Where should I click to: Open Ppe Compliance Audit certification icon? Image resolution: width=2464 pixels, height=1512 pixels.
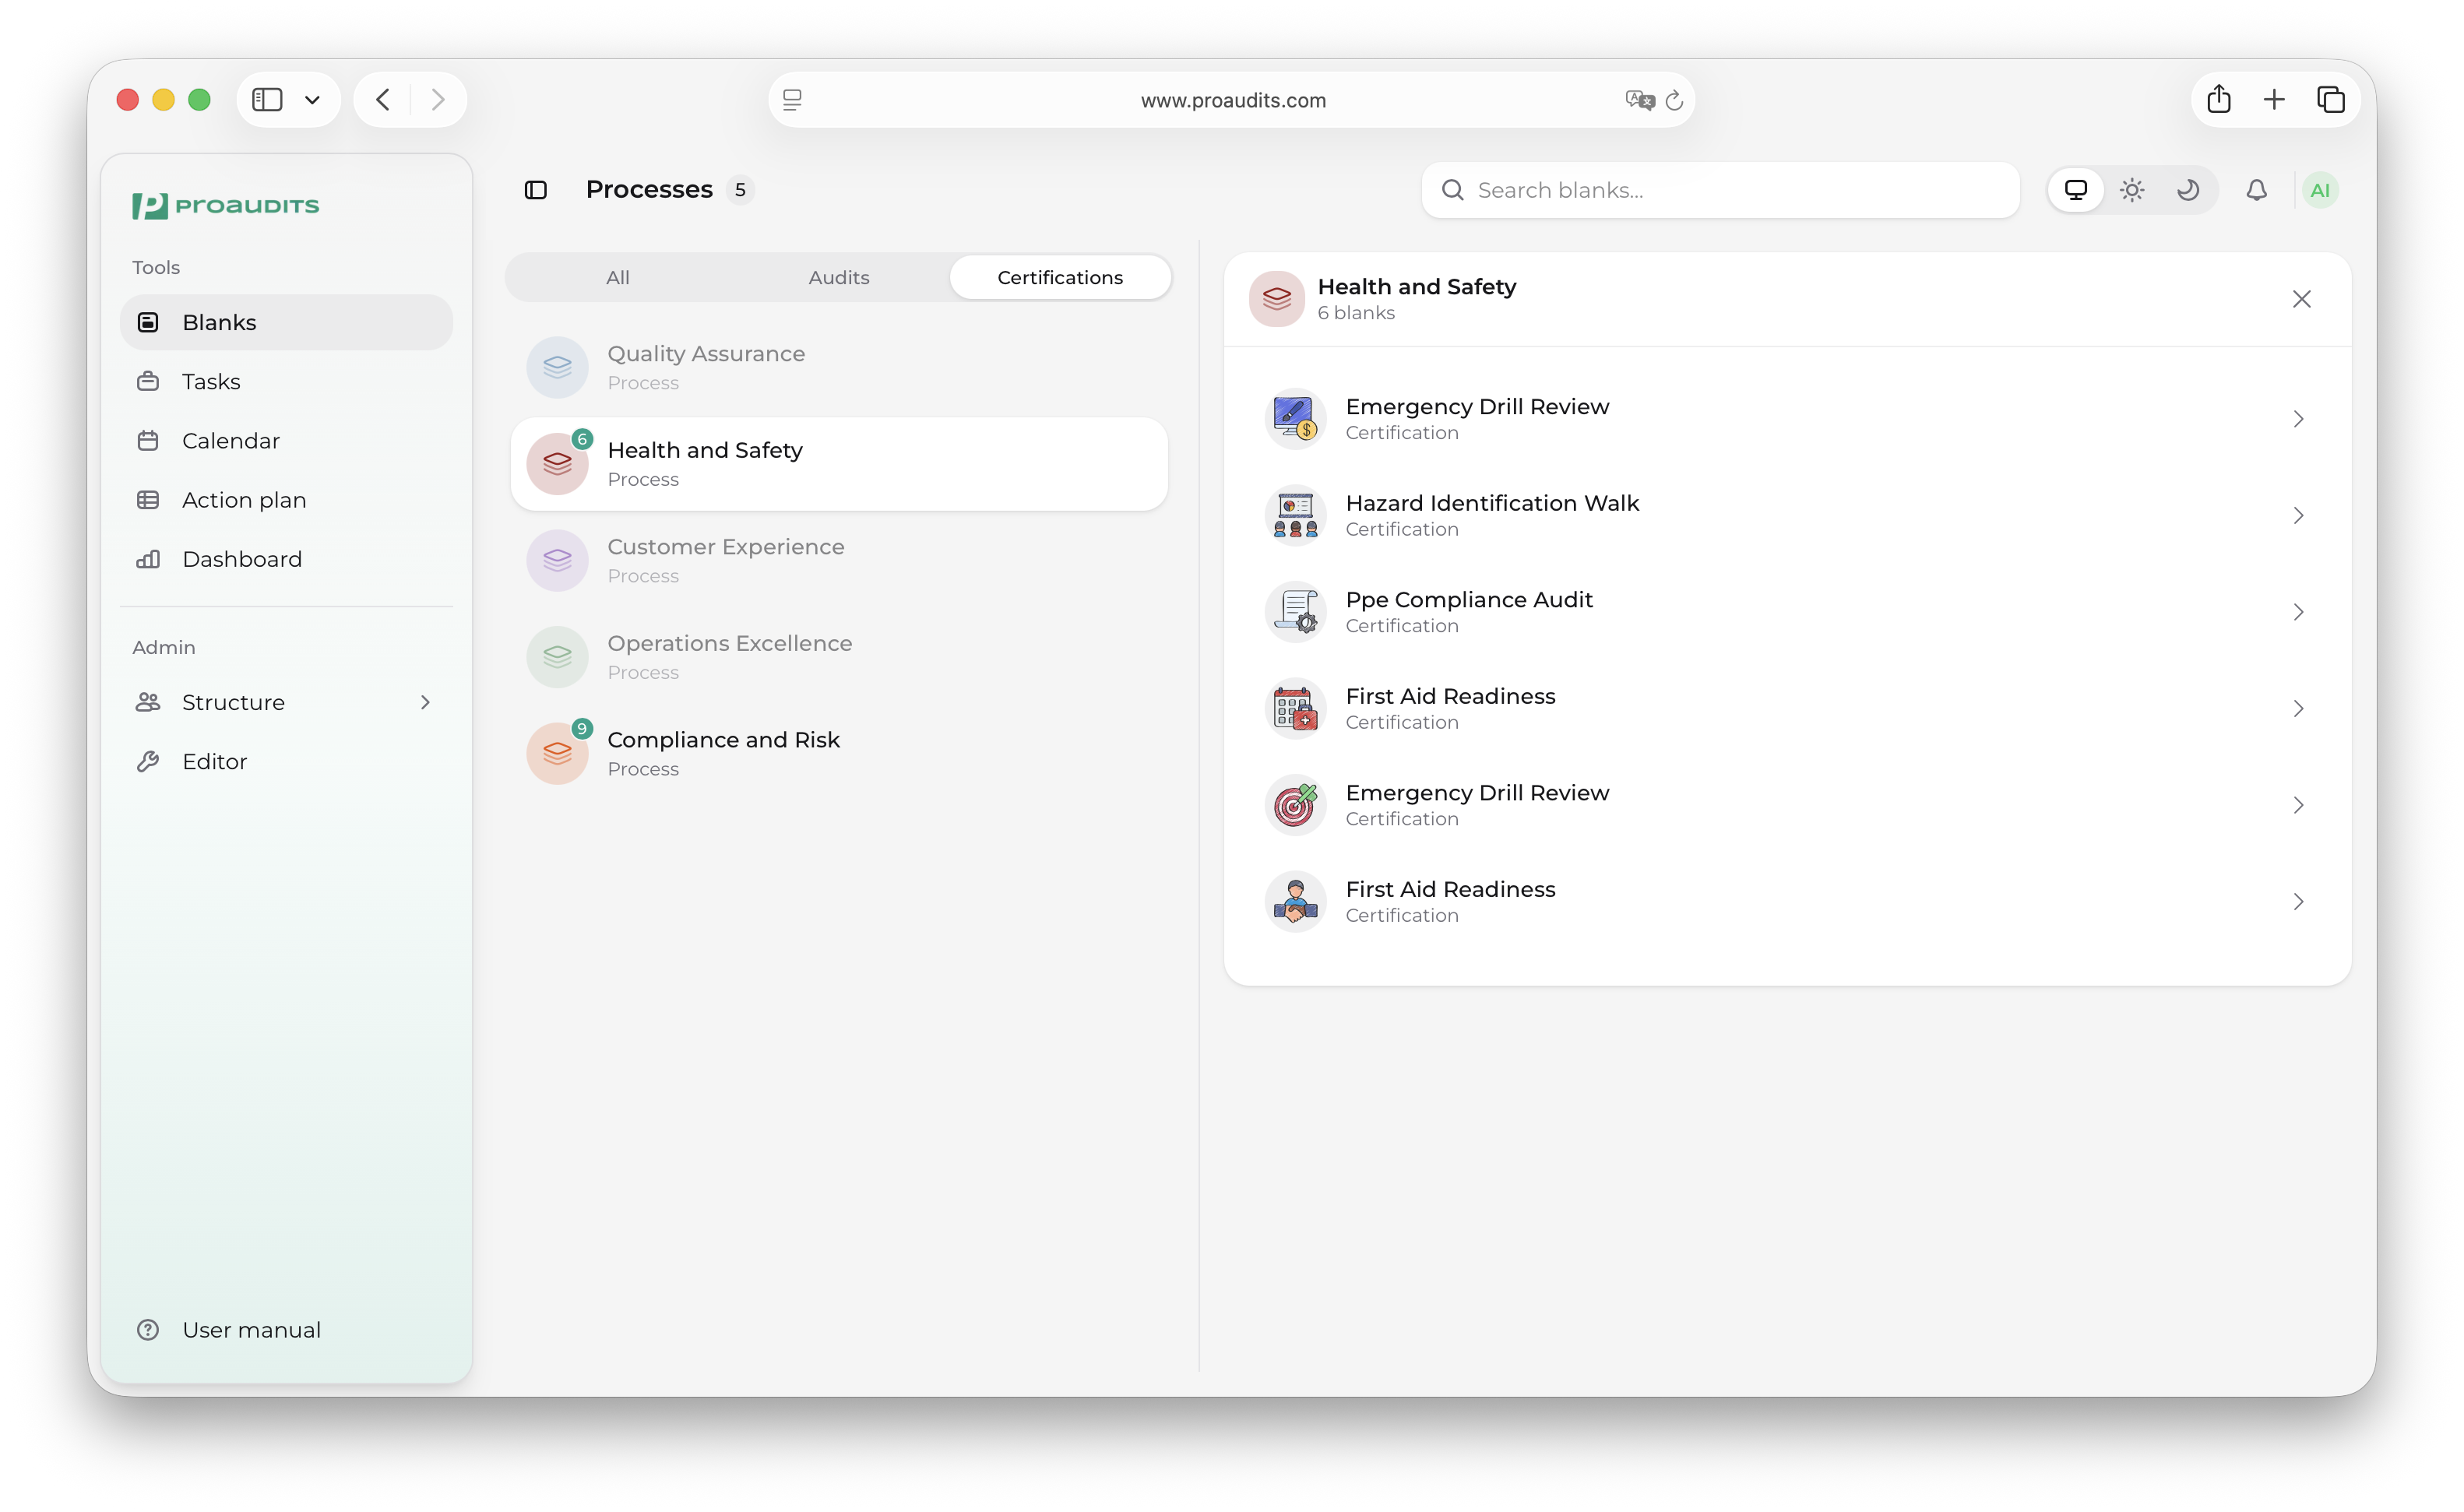(1295, 612)
